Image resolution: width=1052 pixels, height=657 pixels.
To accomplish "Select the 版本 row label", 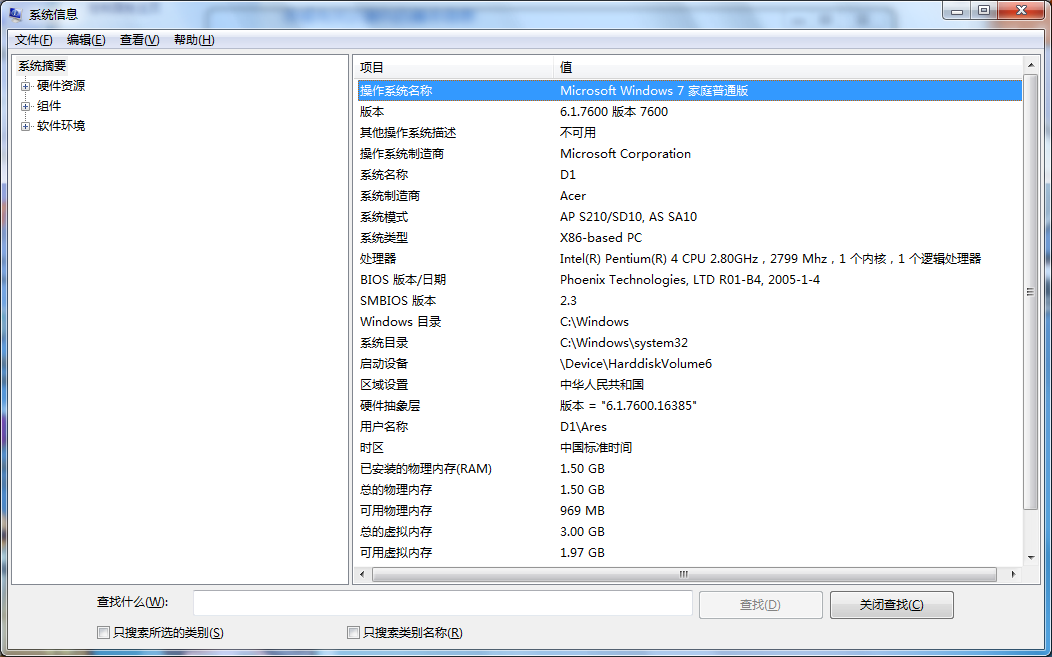I will 372,112.
